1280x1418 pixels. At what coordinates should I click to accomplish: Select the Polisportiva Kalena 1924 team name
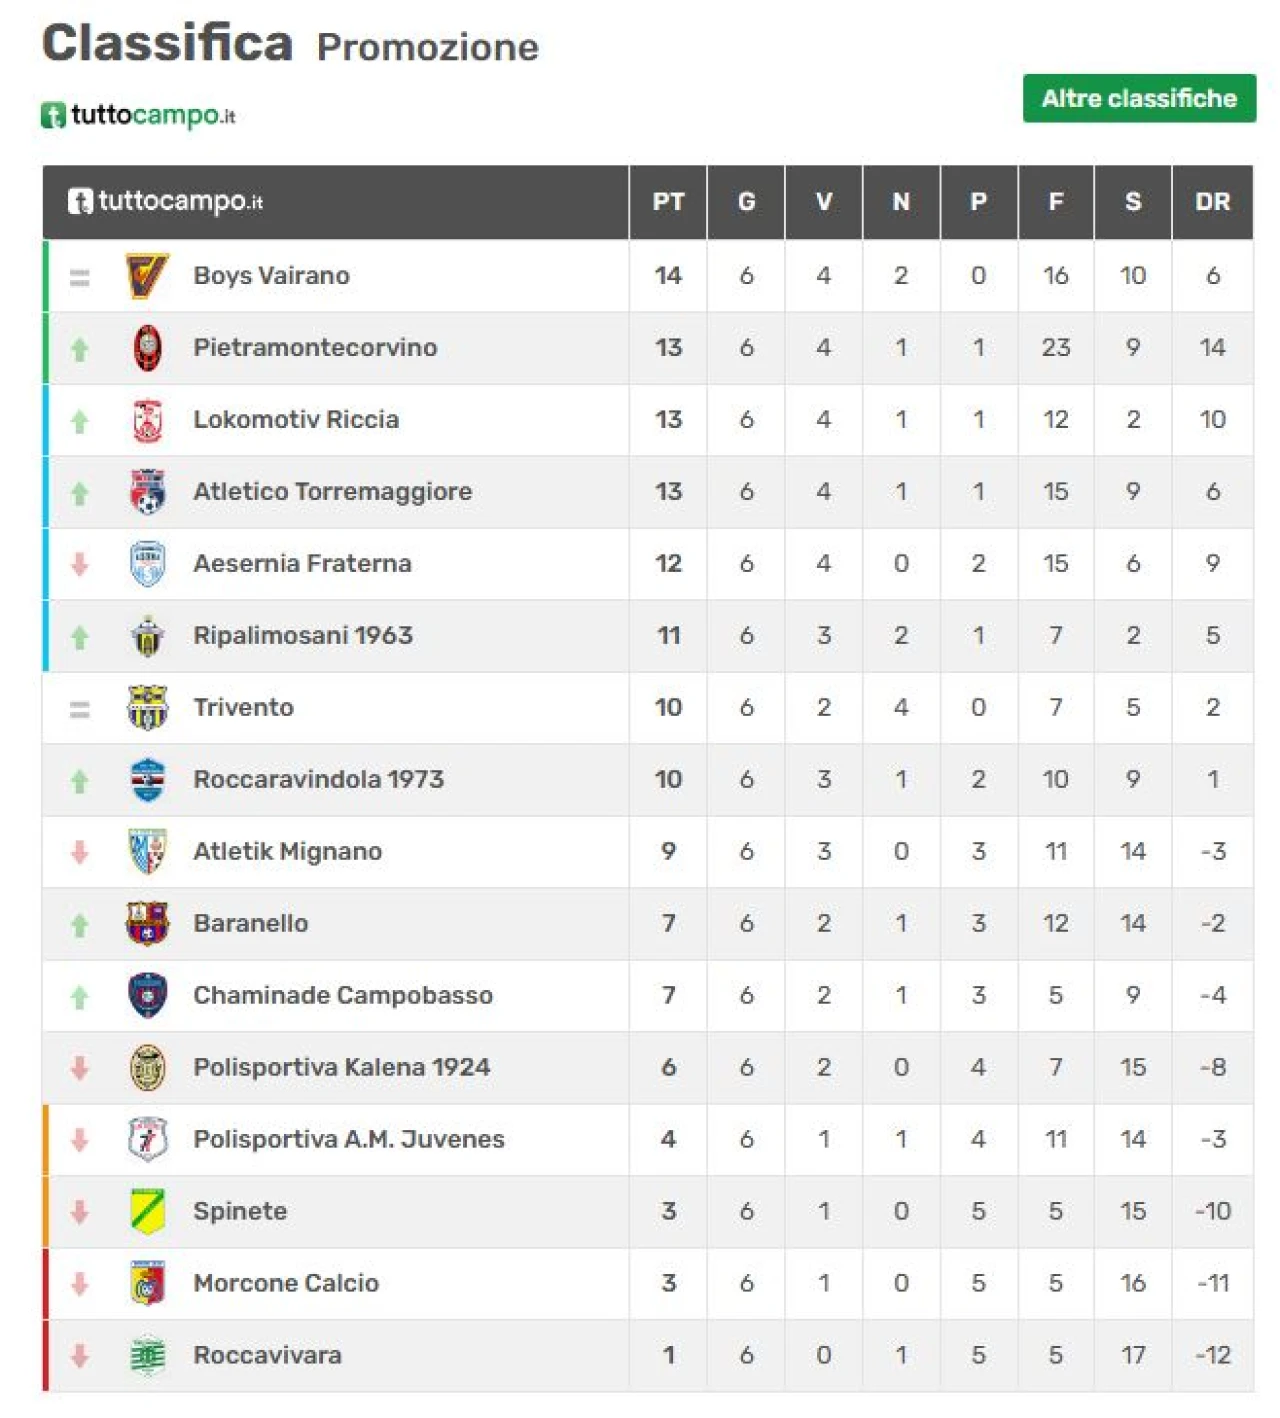click(341, 1068)
